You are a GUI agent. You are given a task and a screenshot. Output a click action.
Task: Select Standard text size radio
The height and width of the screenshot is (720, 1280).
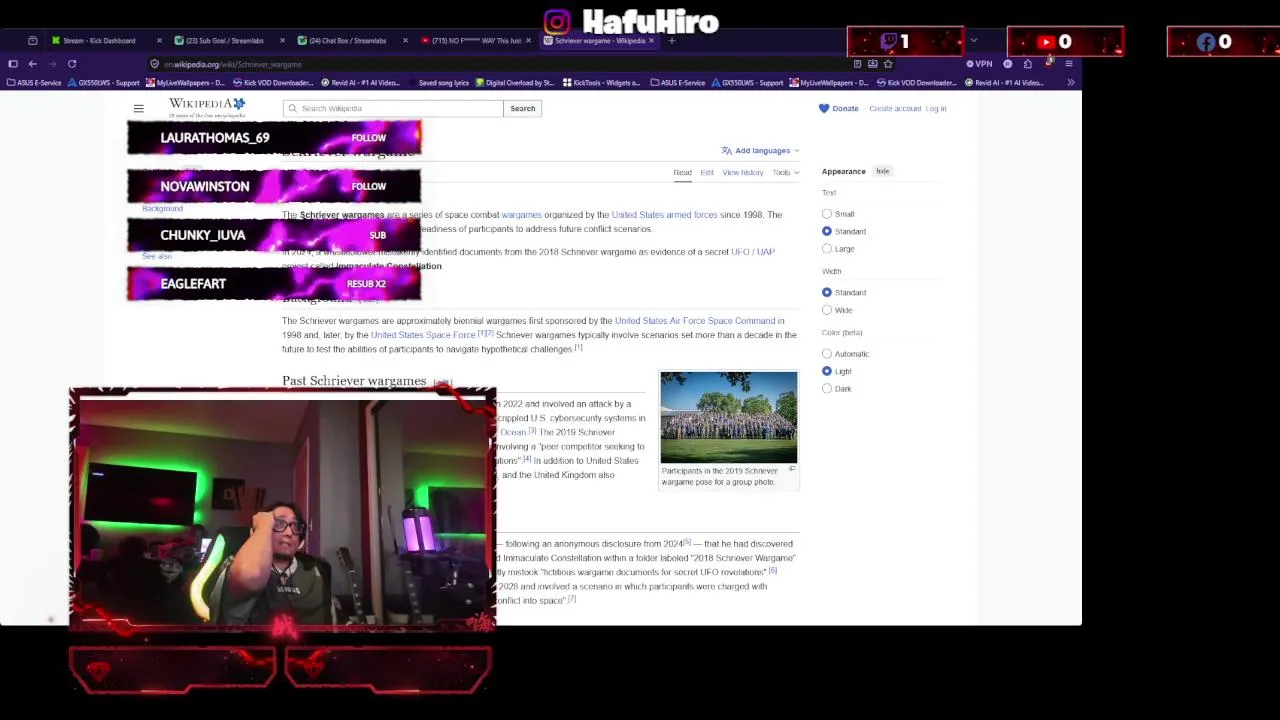pos(827,231)
